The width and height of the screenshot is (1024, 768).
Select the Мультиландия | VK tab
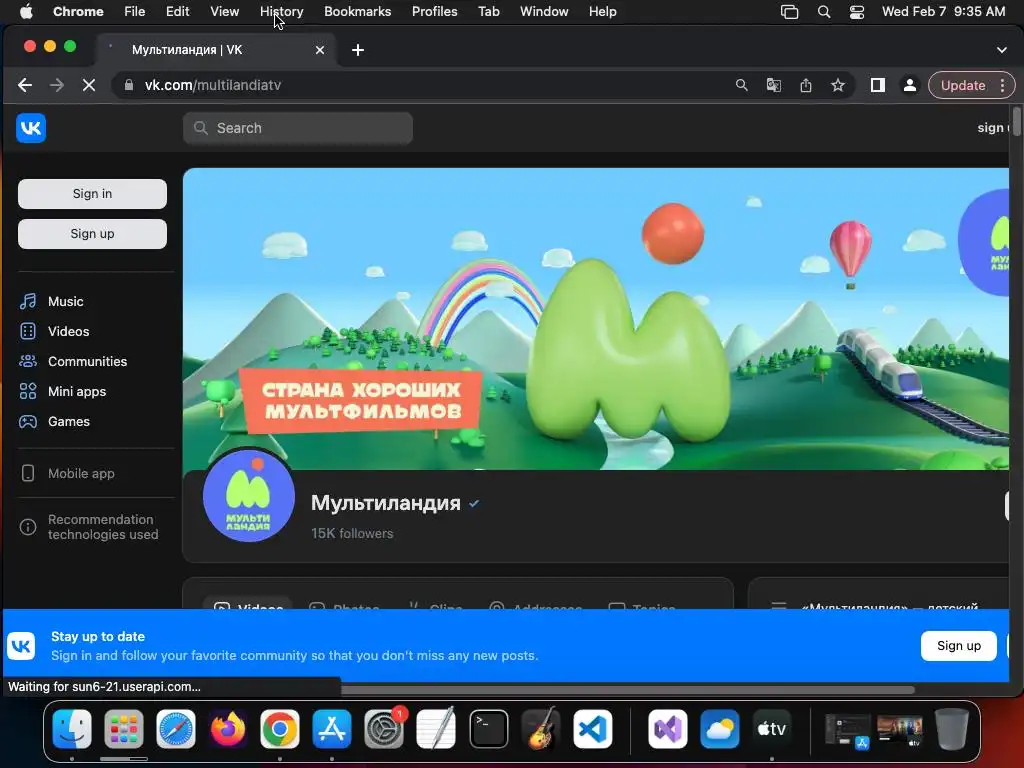216,50
